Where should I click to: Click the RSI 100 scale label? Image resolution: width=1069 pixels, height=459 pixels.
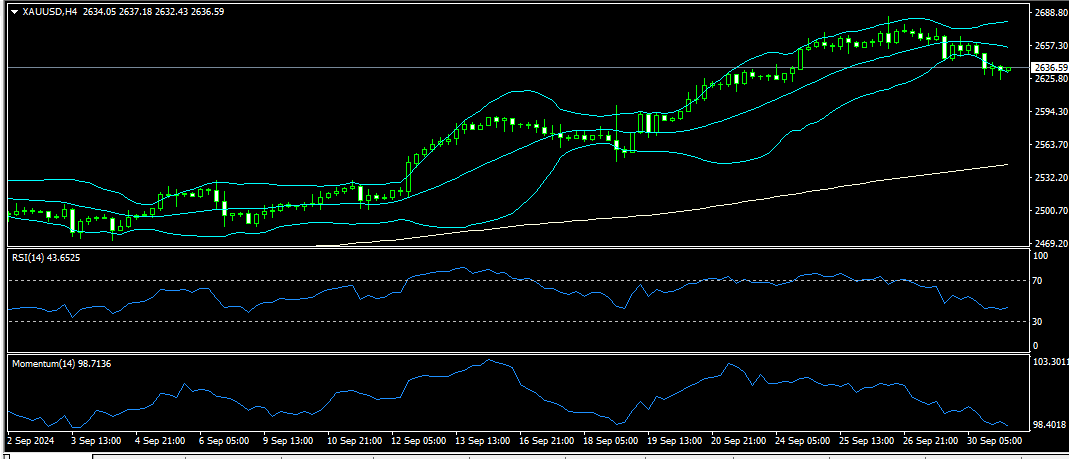[x=1040, y=256]
